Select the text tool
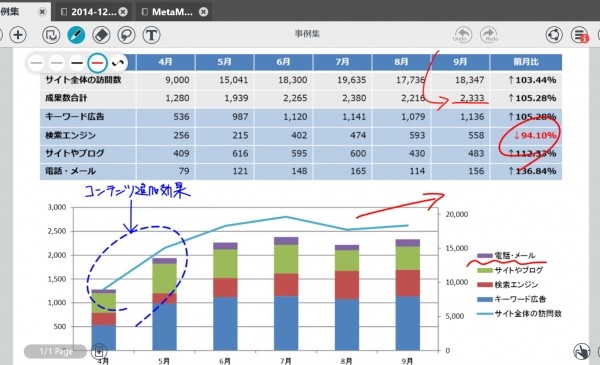 click(152, 35)
